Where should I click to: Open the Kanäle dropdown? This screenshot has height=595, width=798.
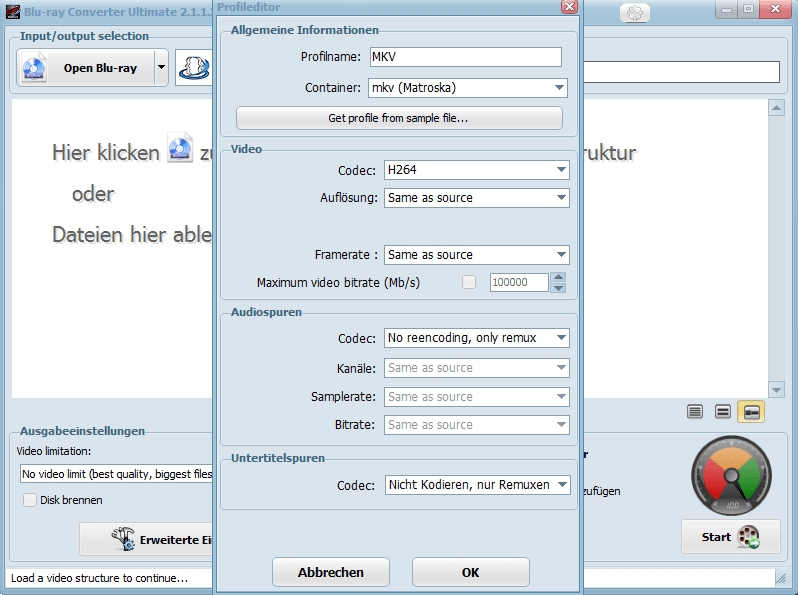476,367
